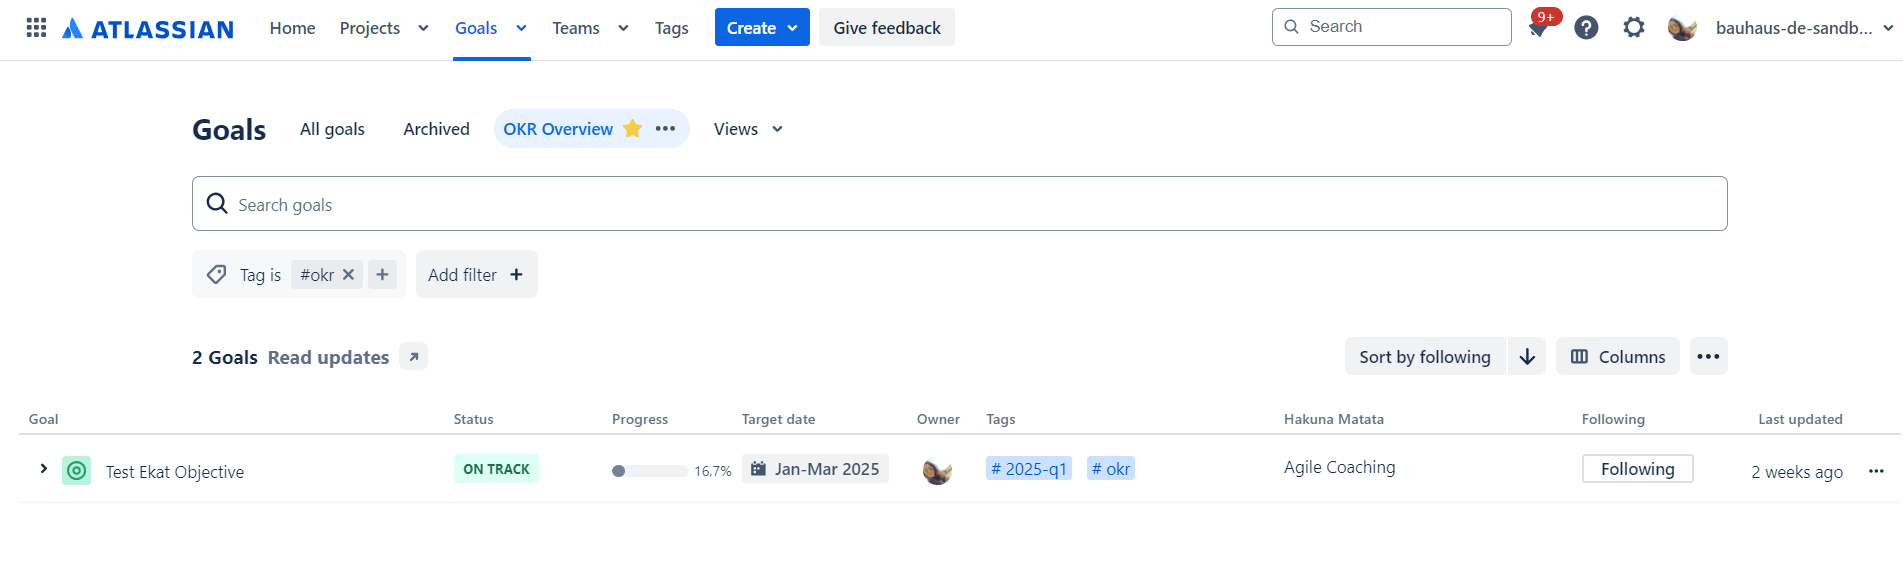The image size is (1903, 579).
Task: Click the Atlassian logo
Action: click(148, 28)
